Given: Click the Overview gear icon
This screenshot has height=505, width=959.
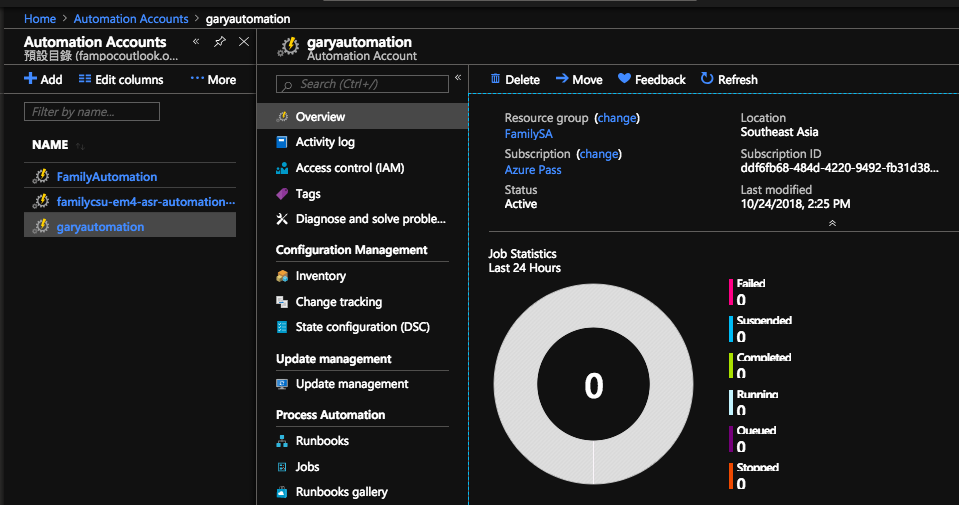Looking at the screenshot, I should pos(282,117).
